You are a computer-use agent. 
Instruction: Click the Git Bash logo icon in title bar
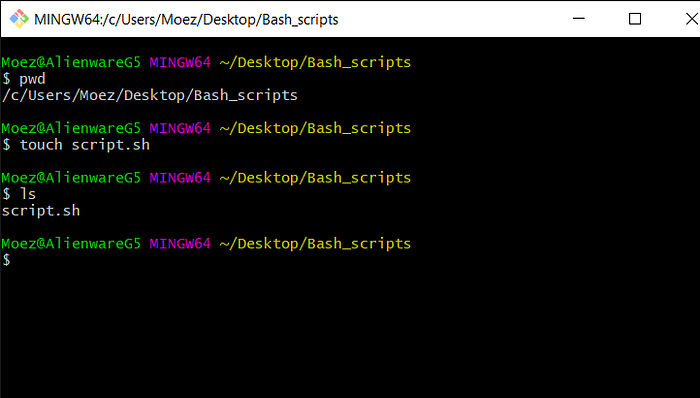(x=19, y=19)
